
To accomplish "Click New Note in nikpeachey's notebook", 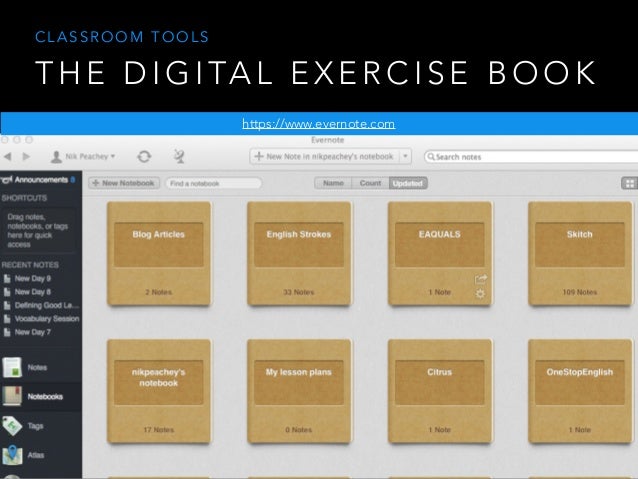I will click(324, 156).
